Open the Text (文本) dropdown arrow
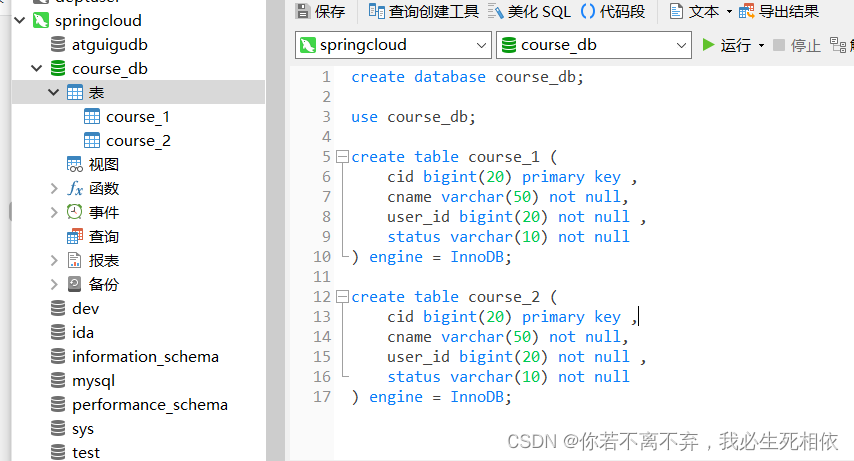854x461 pixels. pos(729,11)
